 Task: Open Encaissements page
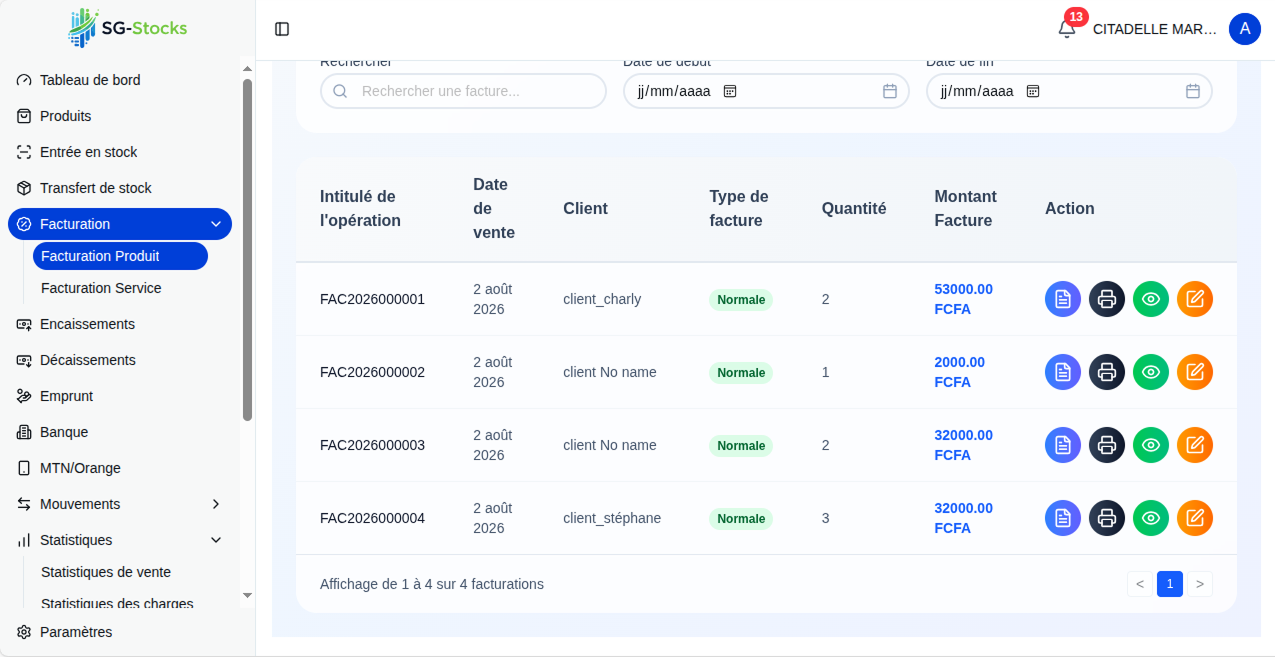pyautogui.click(x=120, y=324)
